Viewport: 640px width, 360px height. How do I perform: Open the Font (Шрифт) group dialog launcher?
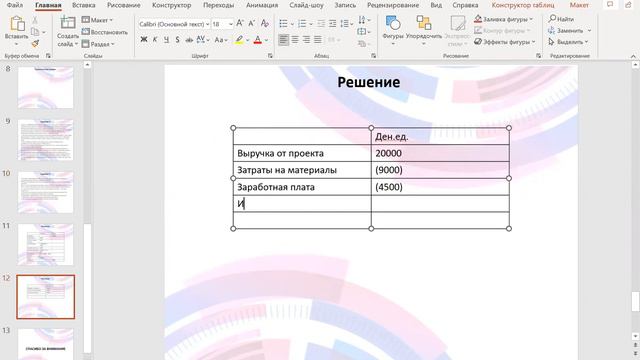[x=270, y=56]
